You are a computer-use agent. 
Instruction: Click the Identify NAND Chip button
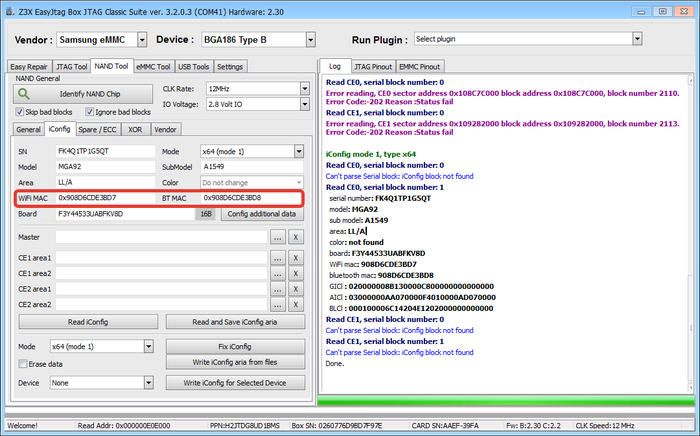83,94
